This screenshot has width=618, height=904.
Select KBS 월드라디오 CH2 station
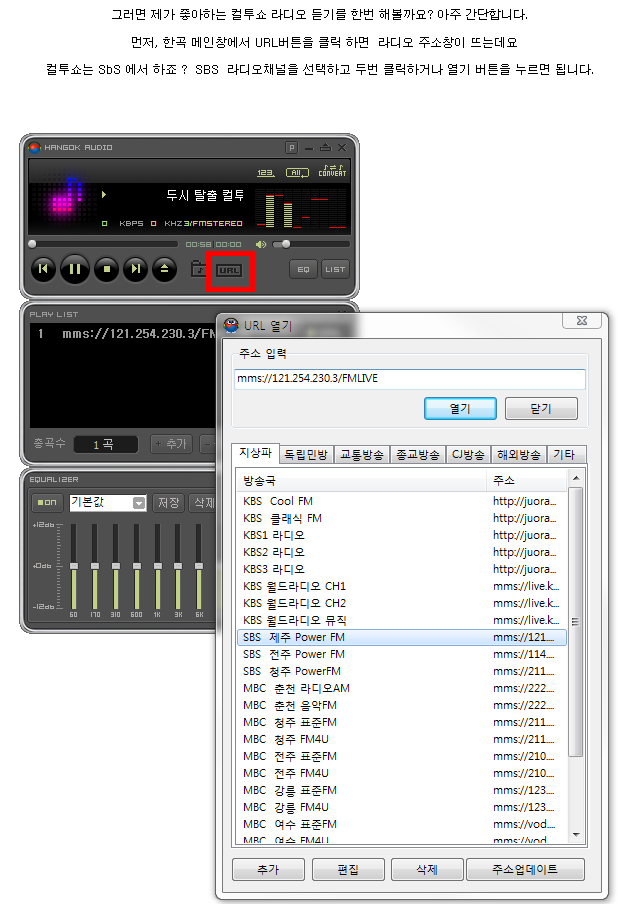402,603
